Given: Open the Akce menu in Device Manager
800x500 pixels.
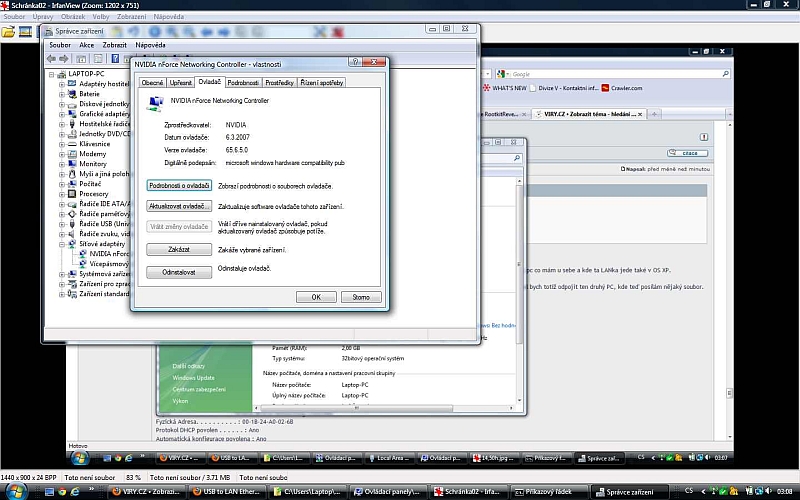Looking at the screenshot, I should [86, 45].
